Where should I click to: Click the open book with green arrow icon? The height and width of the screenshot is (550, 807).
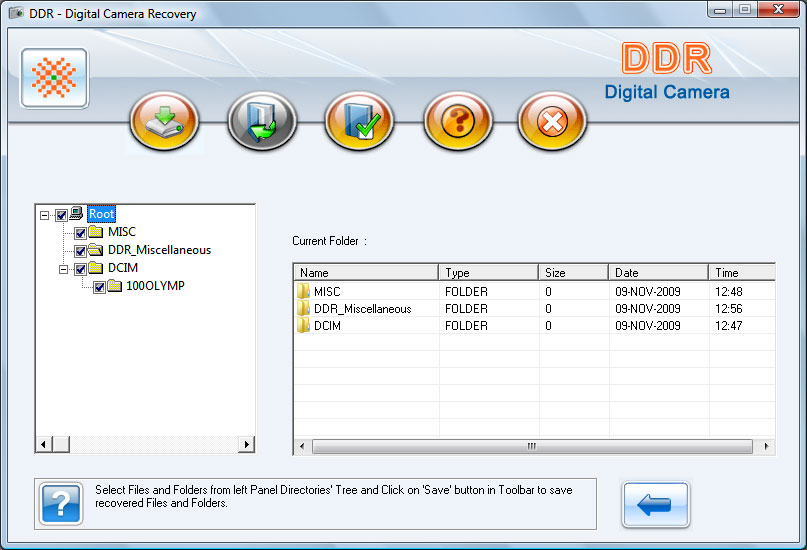tap(262, 121)
